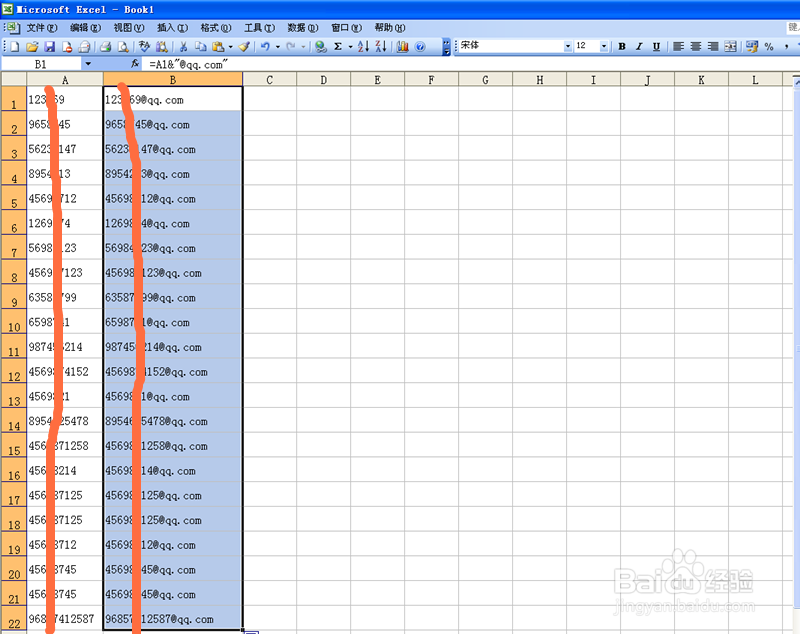Image resolution: width=800 pixels, height=634 pixels.
Task: Toggle Italic formatting
Action: pos(639,46)
